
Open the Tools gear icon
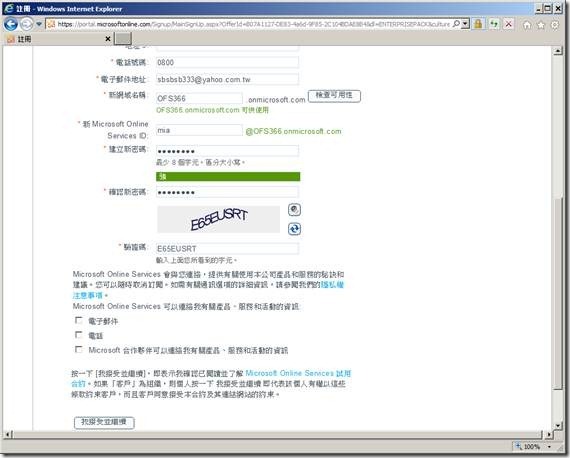tap(555, 25)
